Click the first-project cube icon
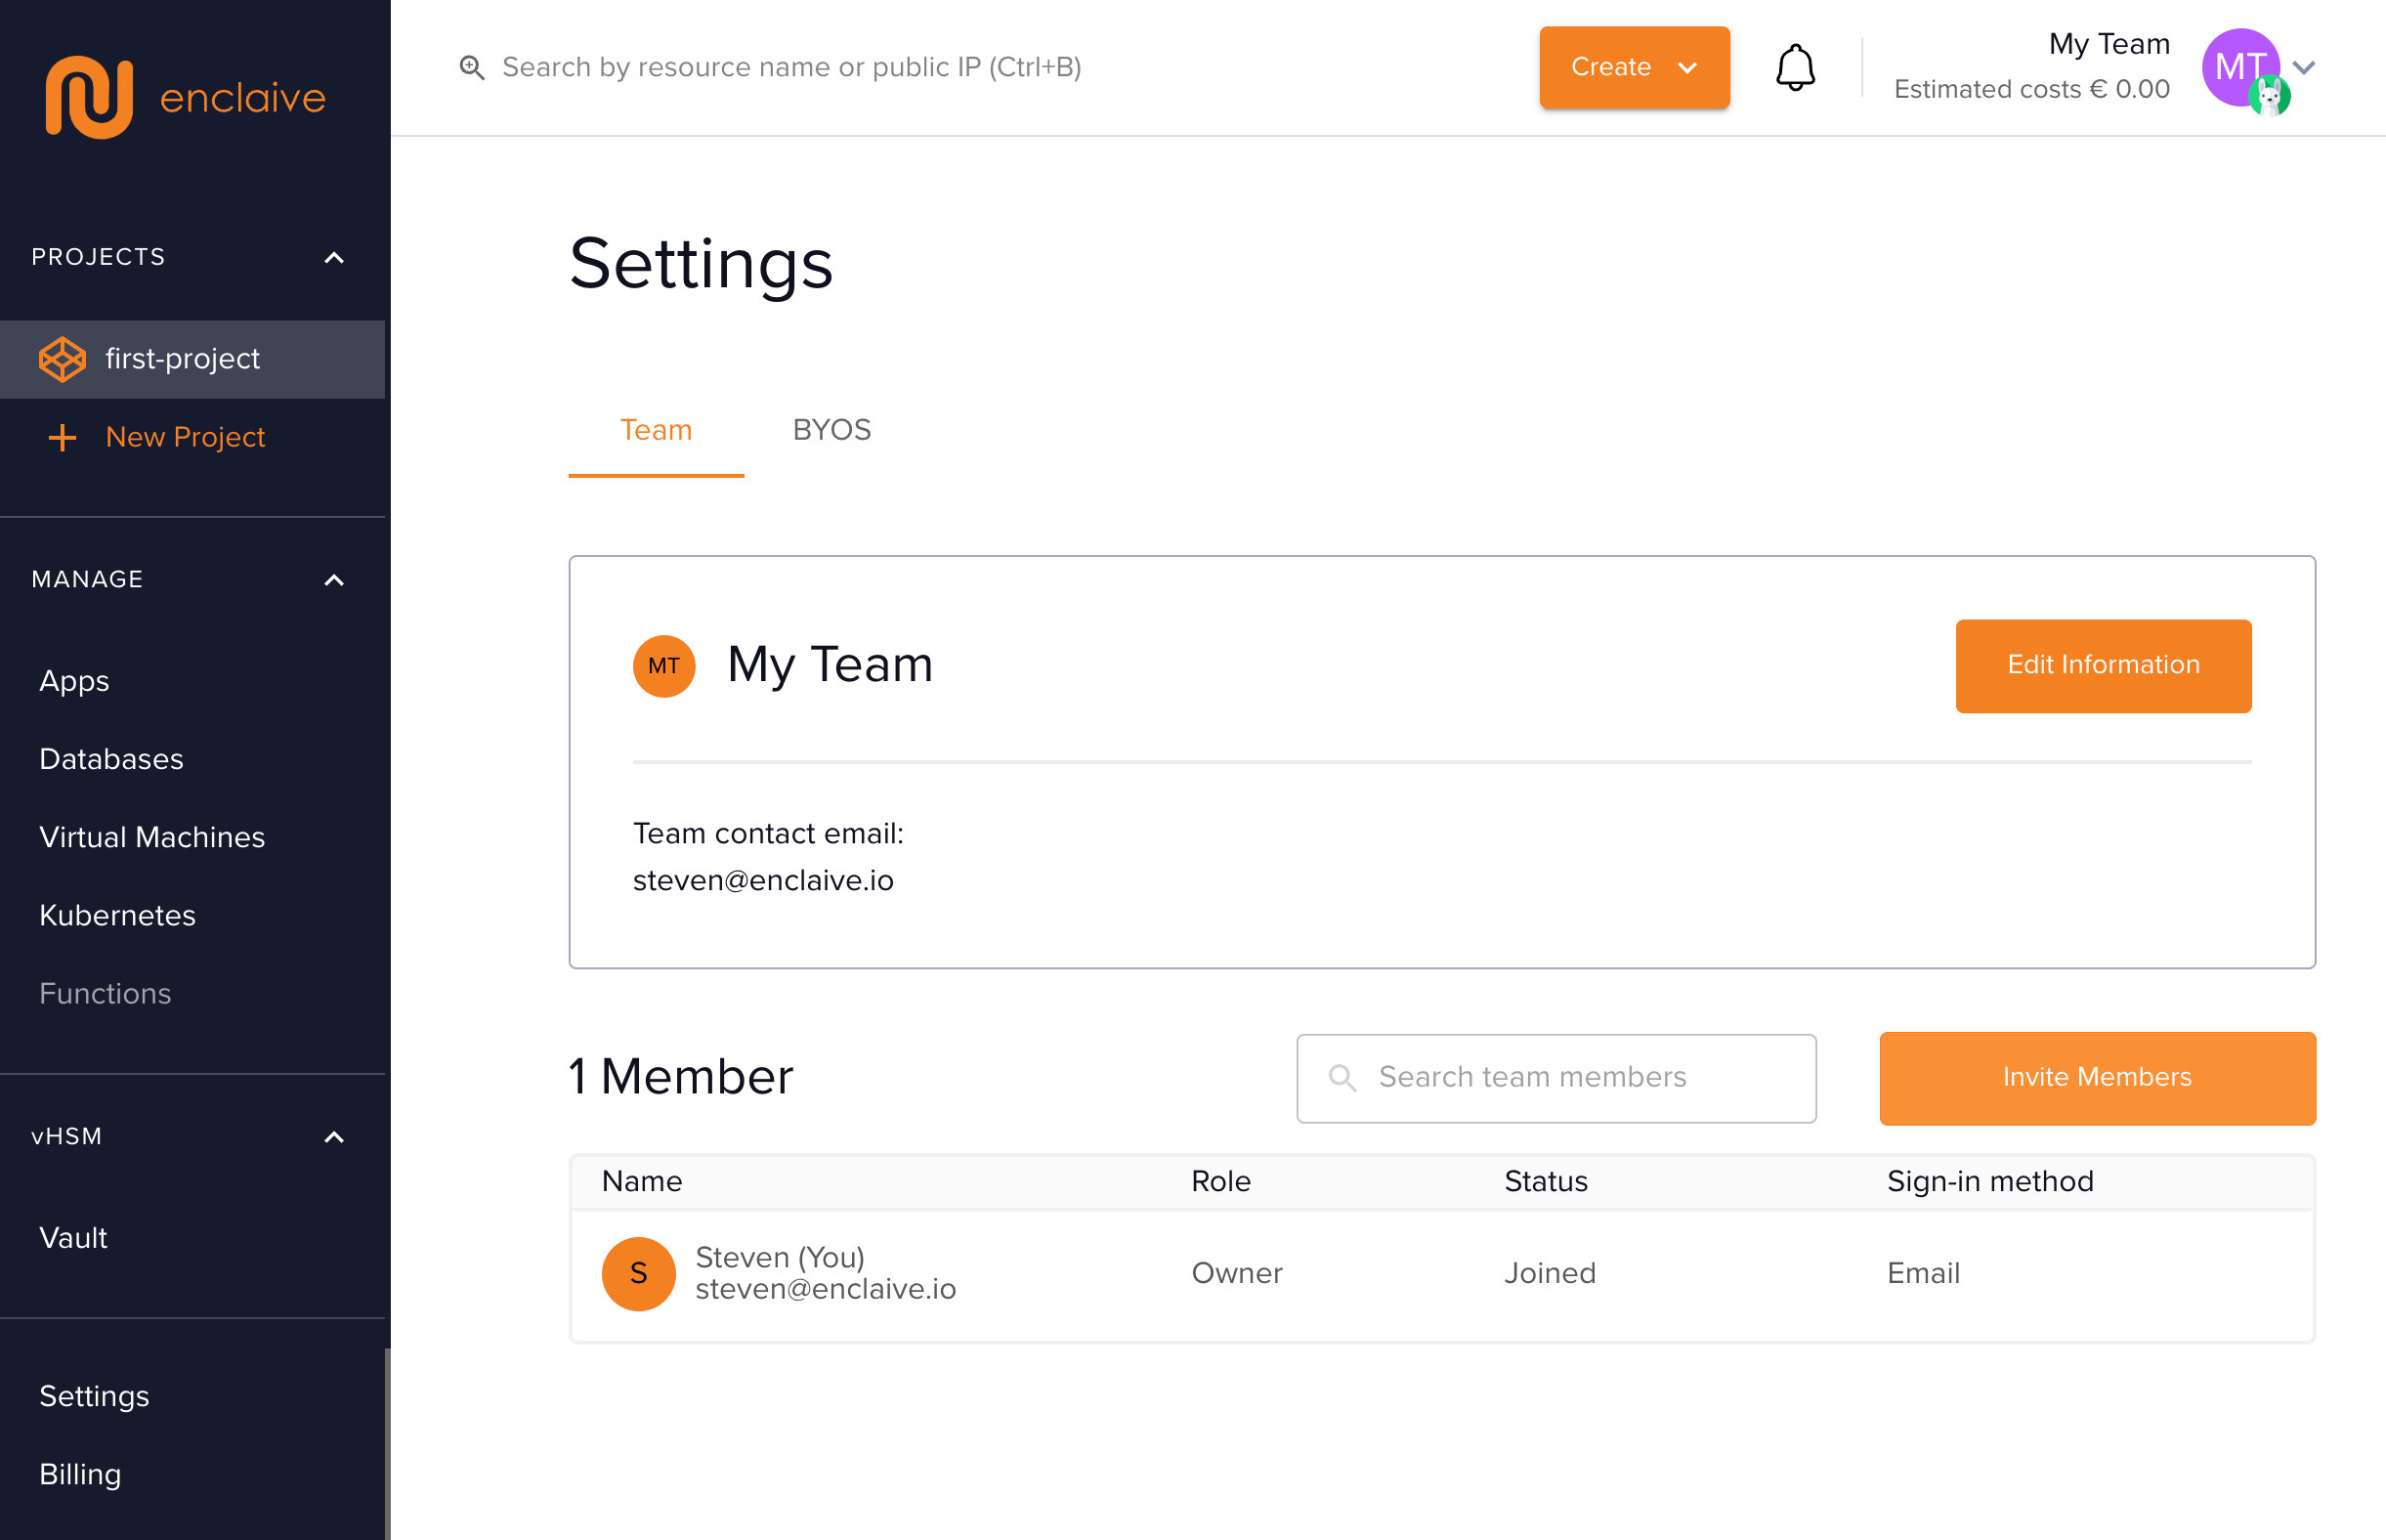 62,359
